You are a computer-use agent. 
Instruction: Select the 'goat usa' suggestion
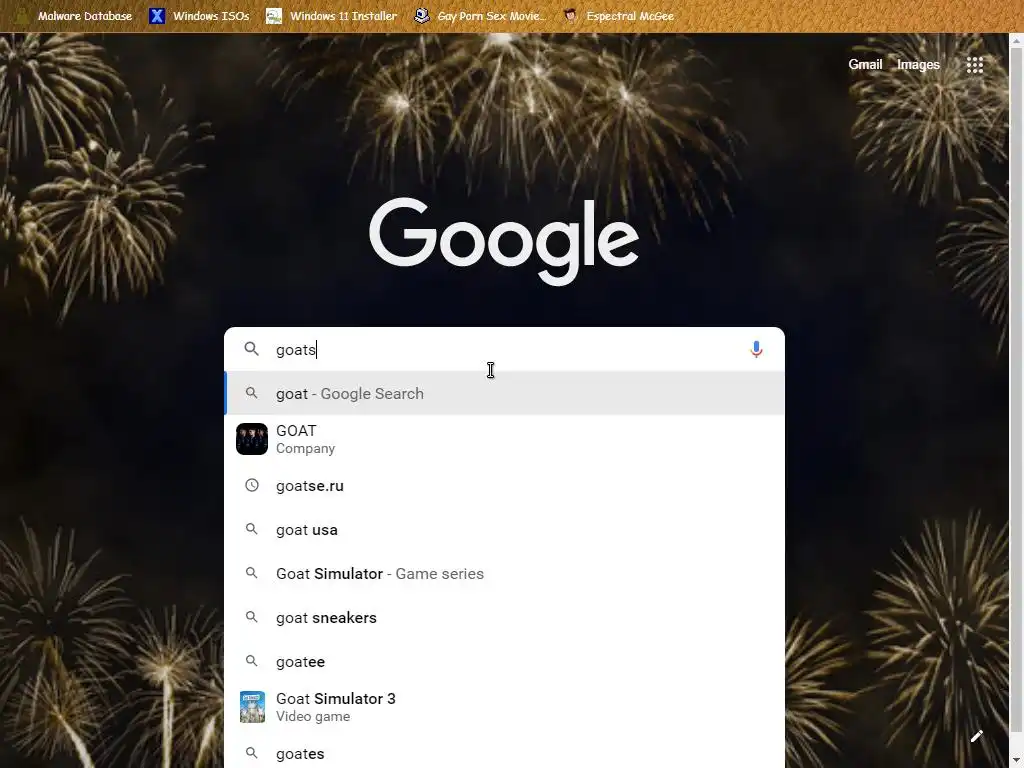pos(504,530)
